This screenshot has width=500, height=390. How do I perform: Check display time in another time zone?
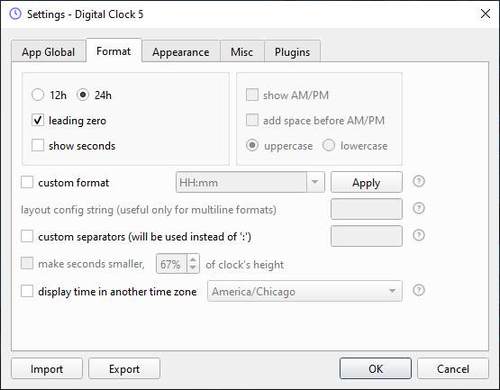[27, 291]
